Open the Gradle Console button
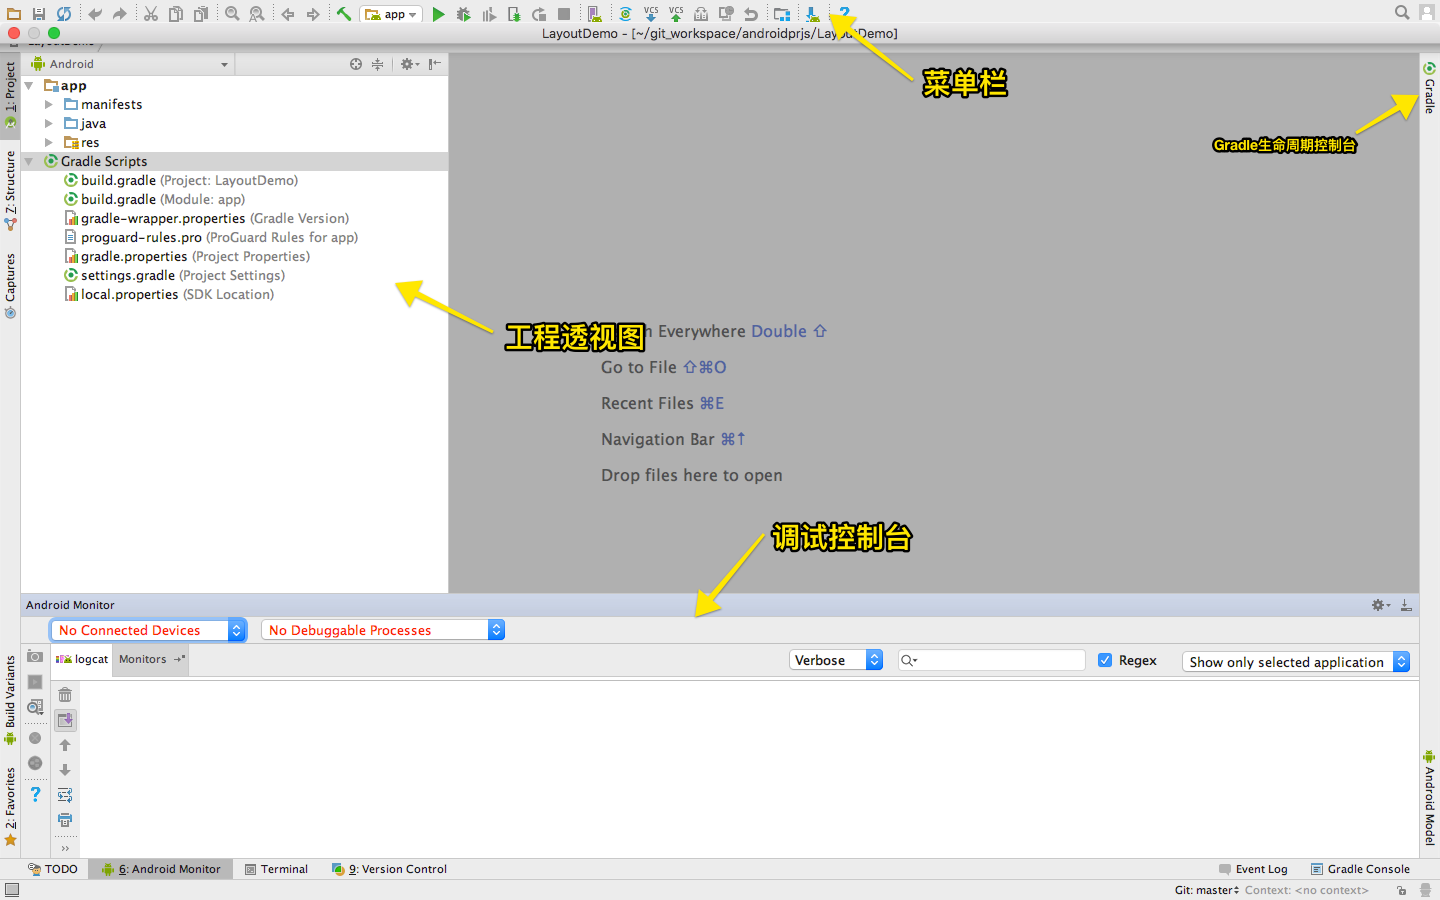The width and height of the screenshot is (1440, 900). click(x=1360, y=869)
